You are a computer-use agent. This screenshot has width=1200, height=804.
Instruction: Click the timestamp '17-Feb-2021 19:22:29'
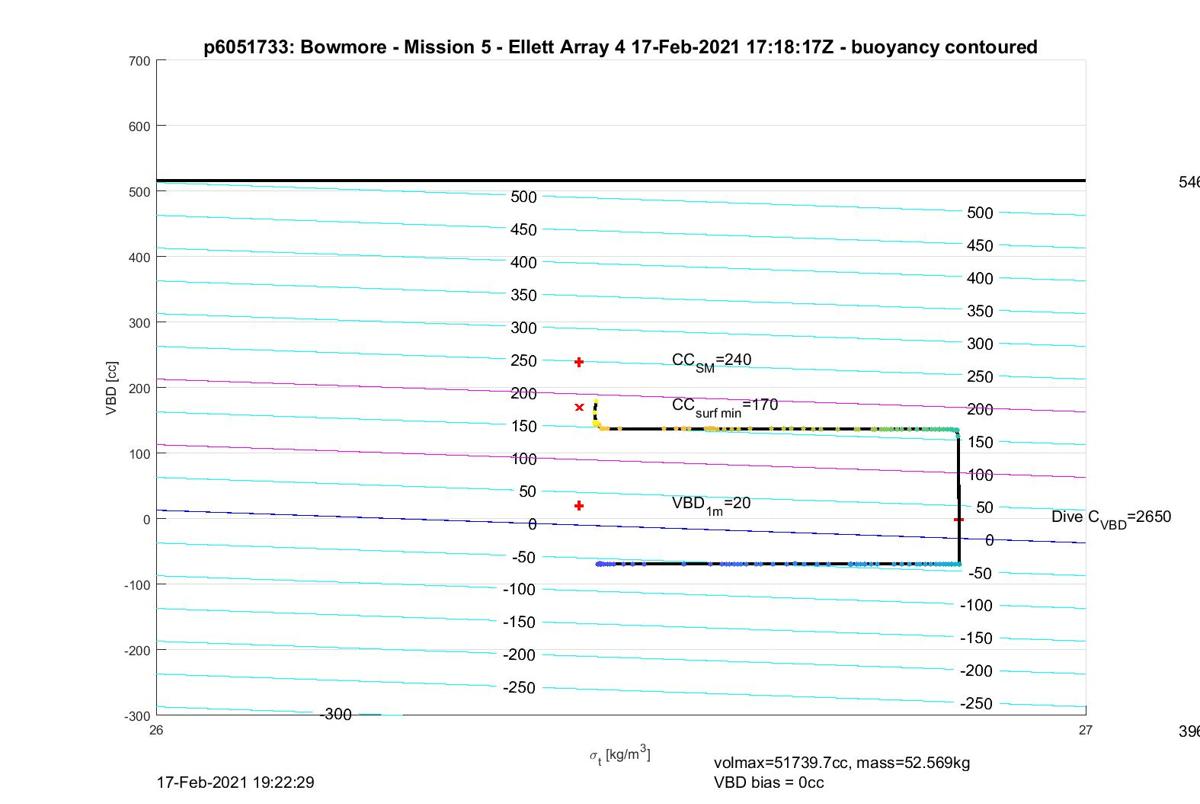pos(236,782)
